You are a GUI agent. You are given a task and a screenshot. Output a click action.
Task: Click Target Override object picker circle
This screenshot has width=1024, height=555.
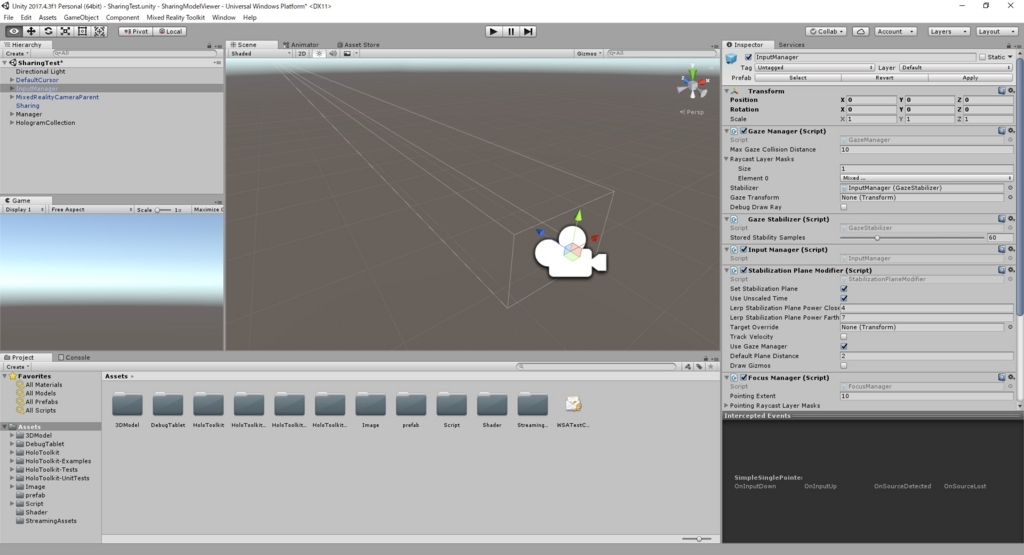point(1010,327)
